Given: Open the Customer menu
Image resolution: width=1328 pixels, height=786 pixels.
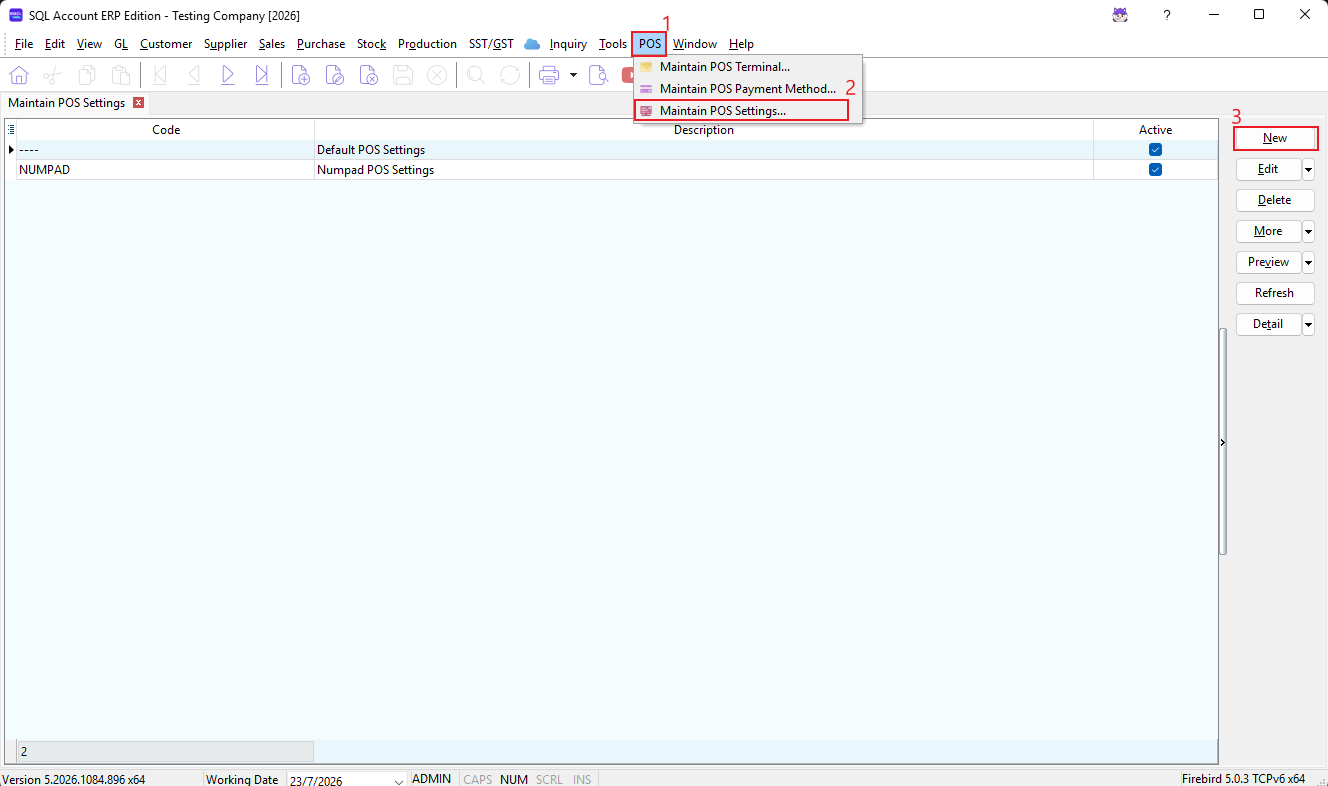Looking at the screenshot, I should pyautogui.click(x=166, y=44).
